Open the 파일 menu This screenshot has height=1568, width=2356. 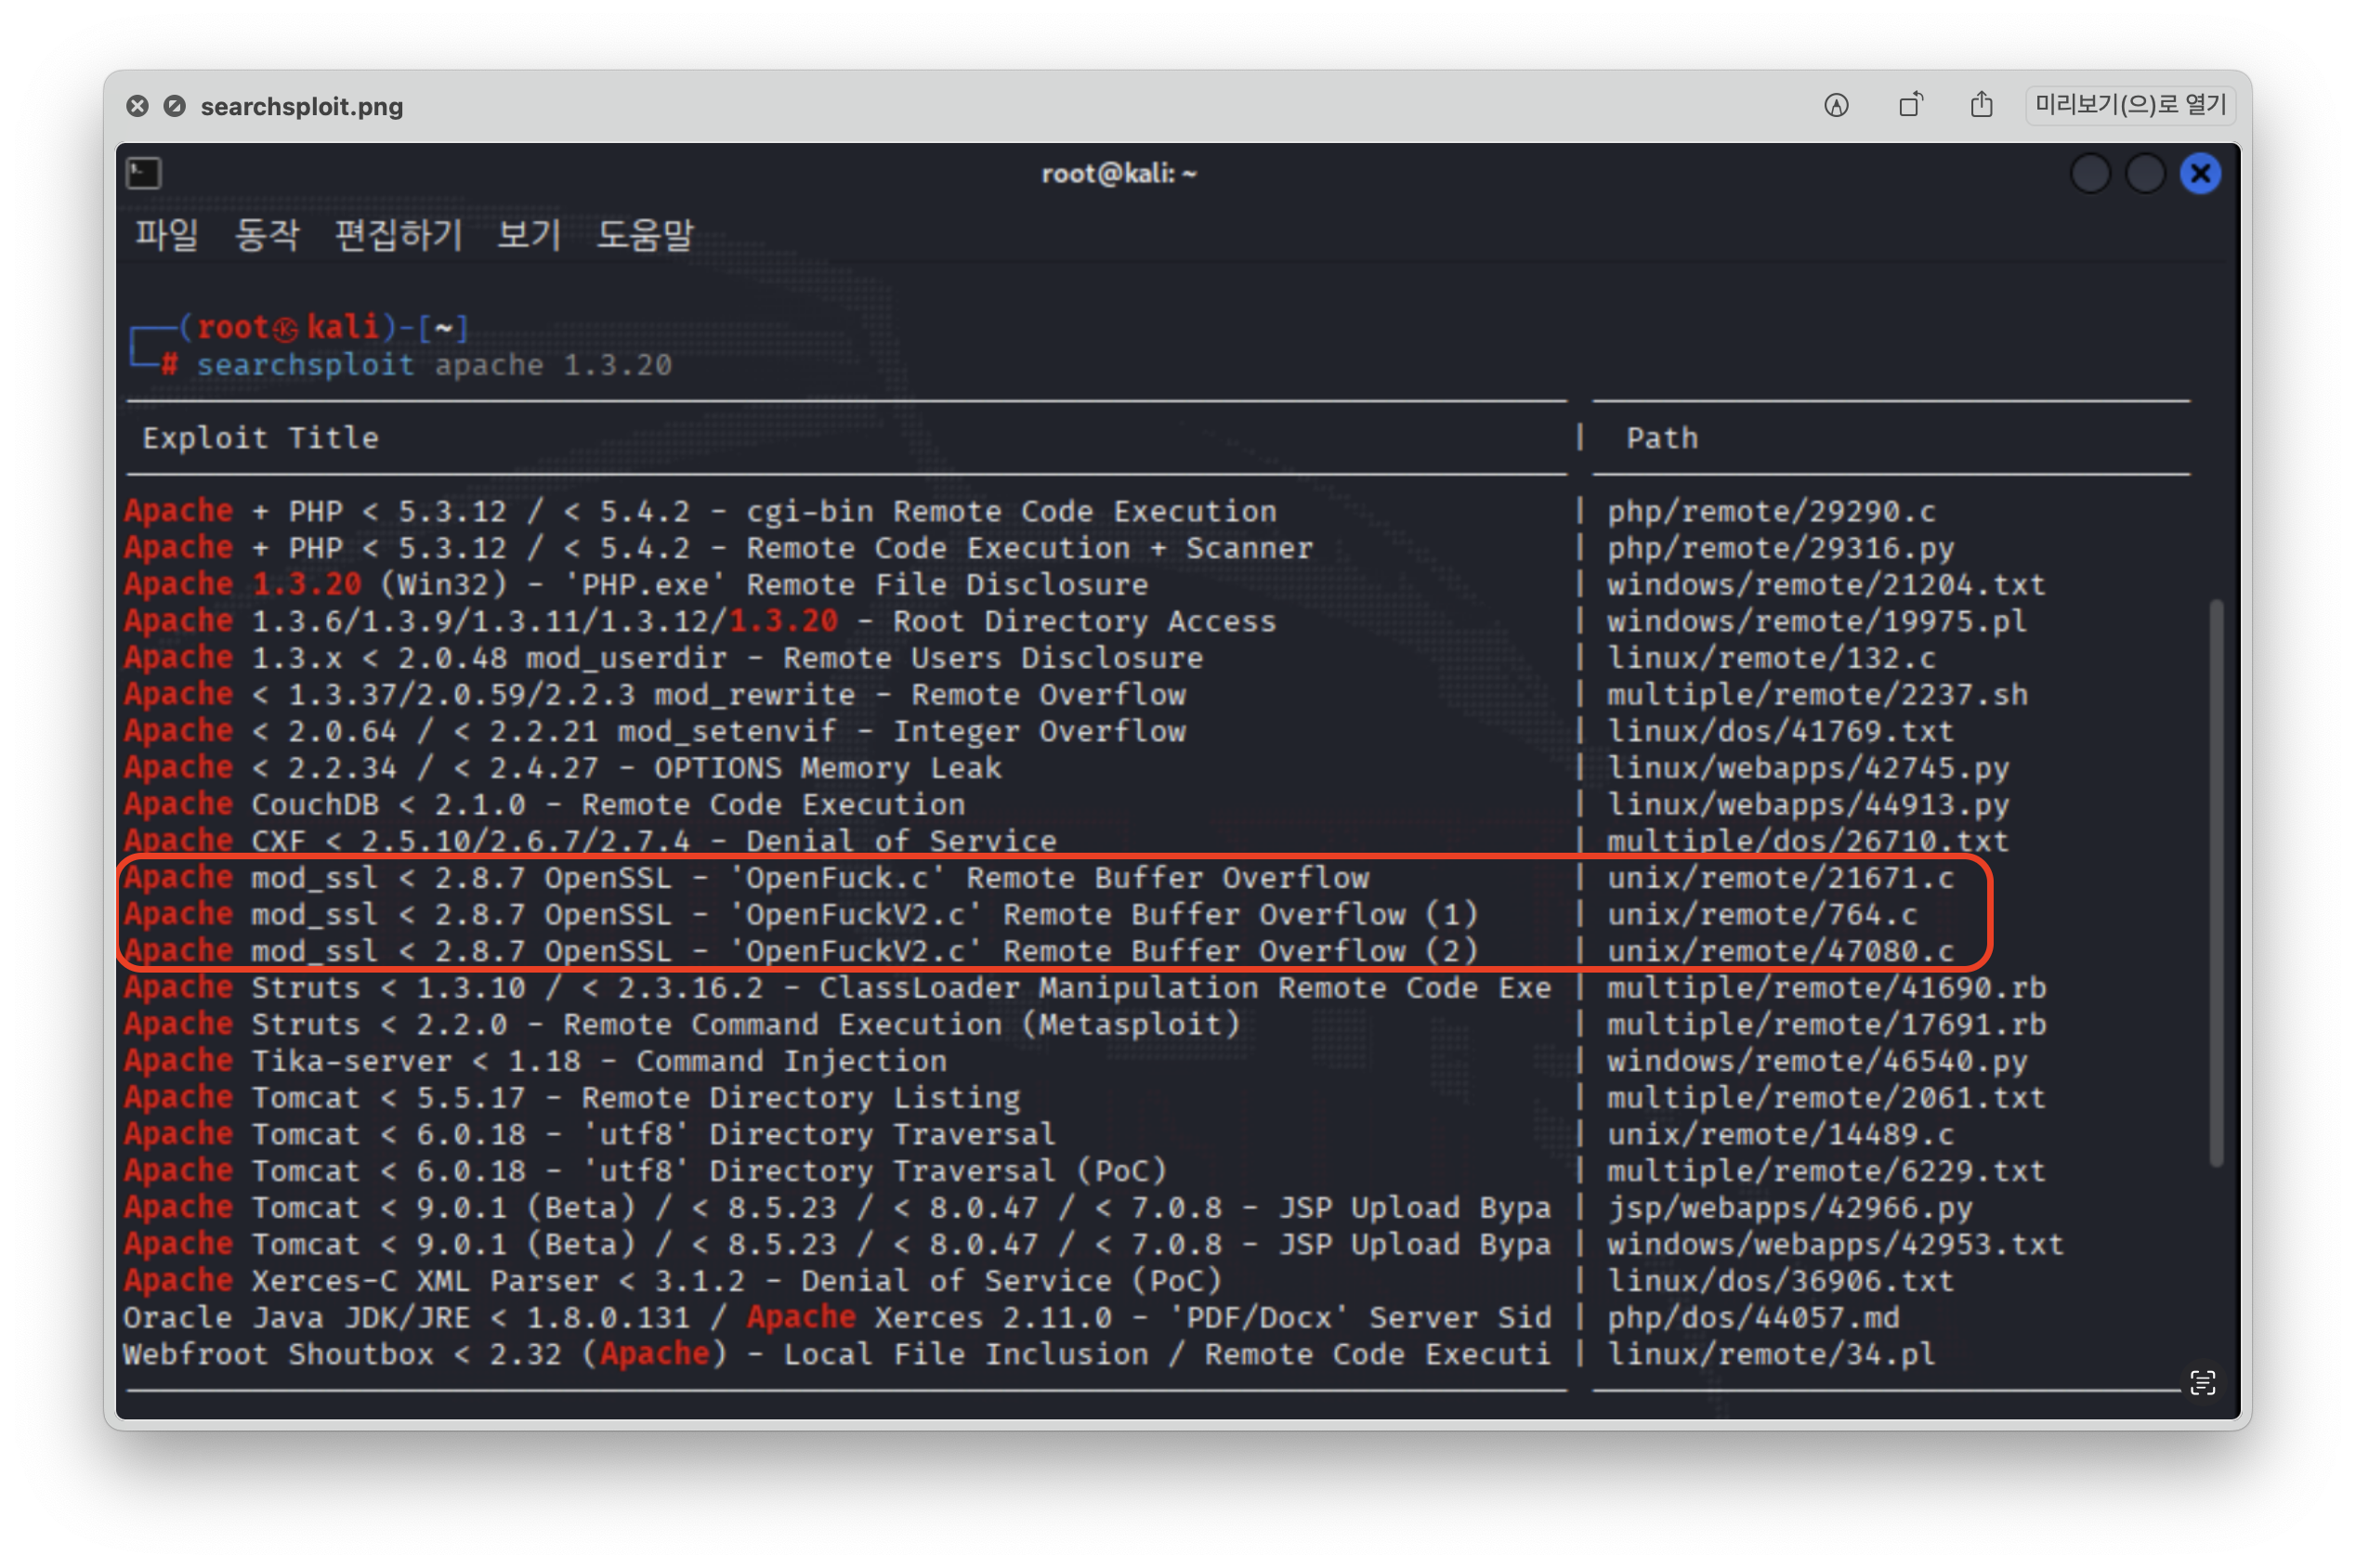click(167, 235)
